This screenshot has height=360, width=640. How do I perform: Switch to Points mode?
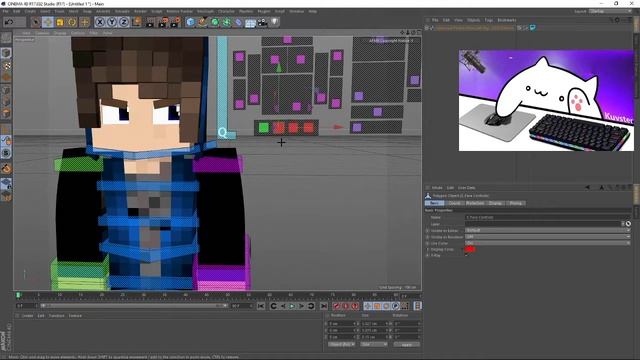point(6,90)
